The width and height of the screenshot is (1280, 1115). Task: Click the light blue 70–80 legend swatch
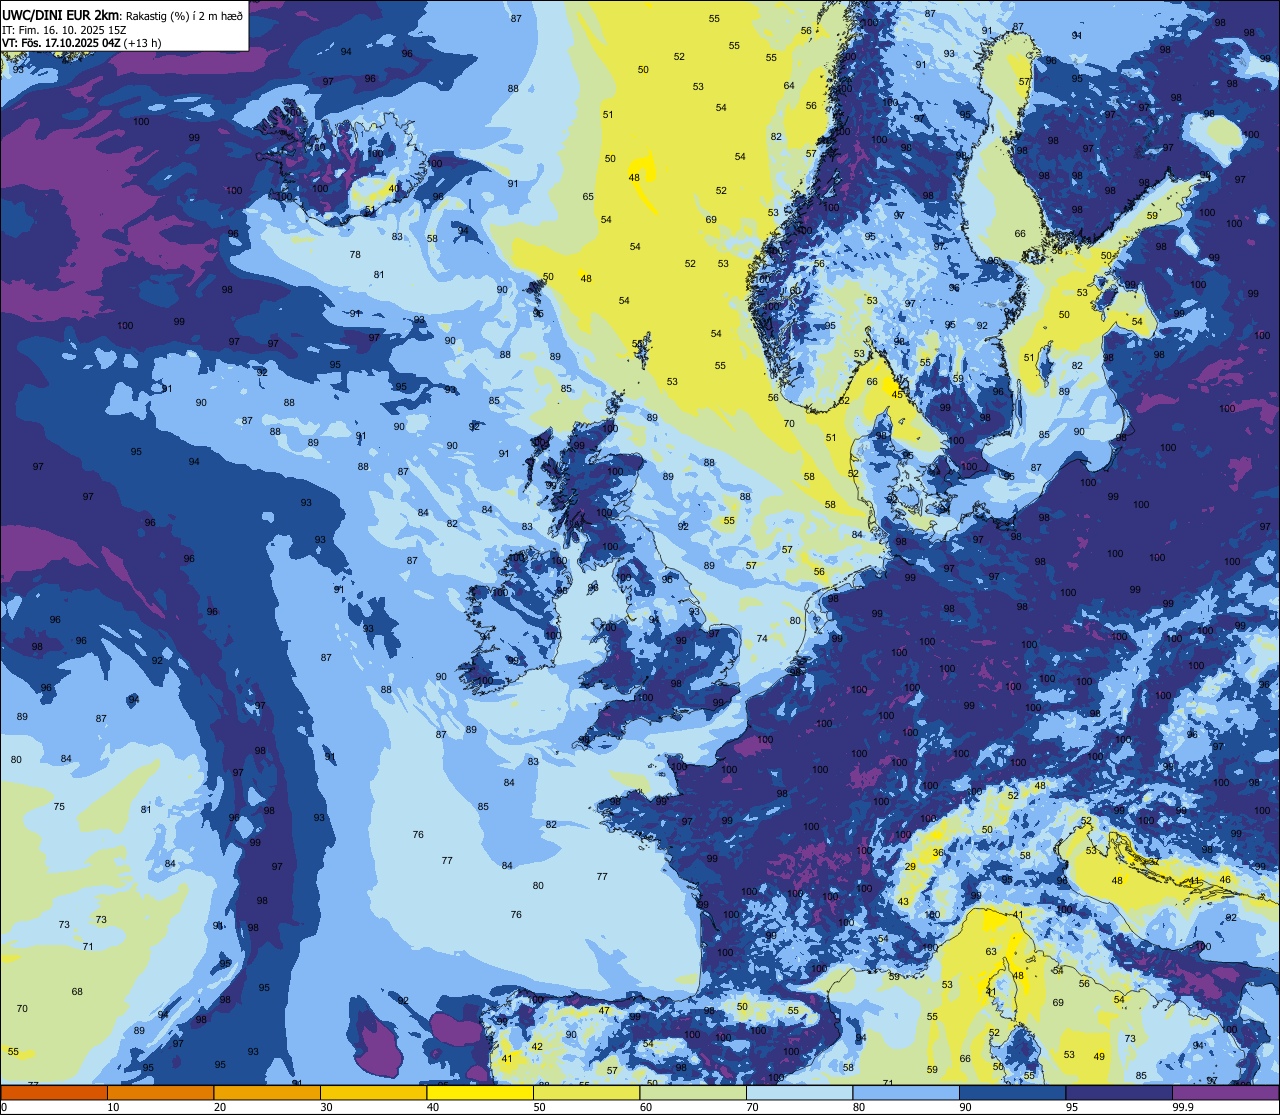pos(800,1092)
